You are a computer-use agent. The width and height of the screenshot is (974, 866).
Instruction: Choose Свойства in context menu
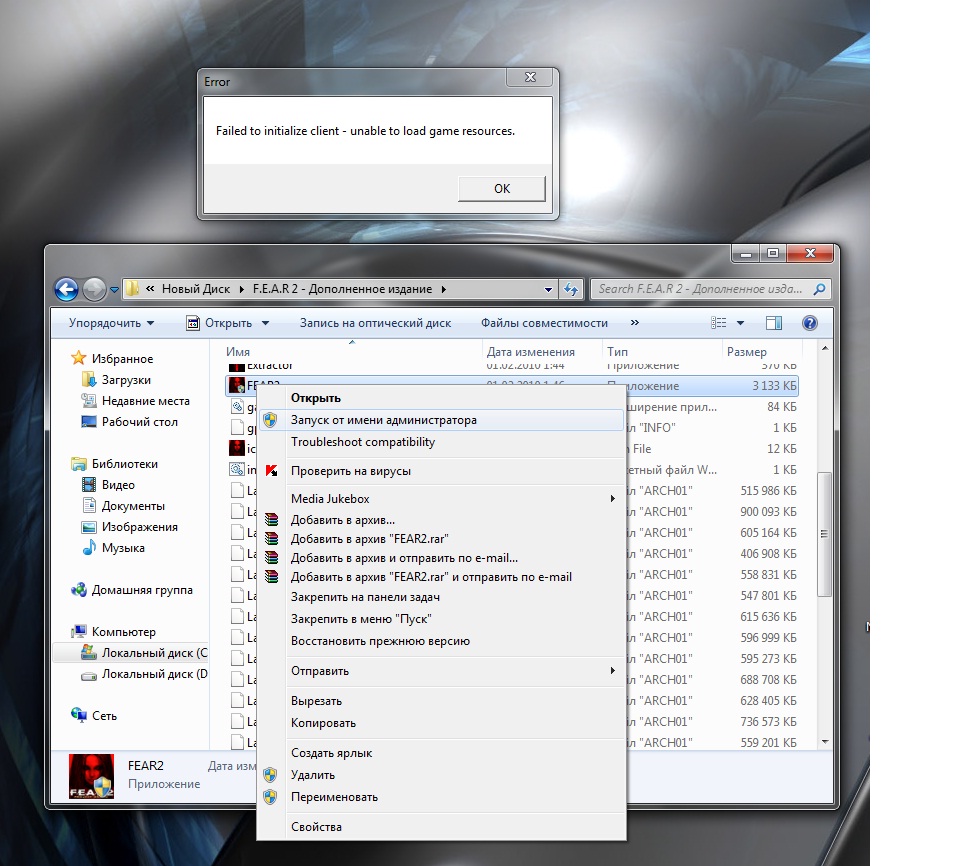(442, 827)
